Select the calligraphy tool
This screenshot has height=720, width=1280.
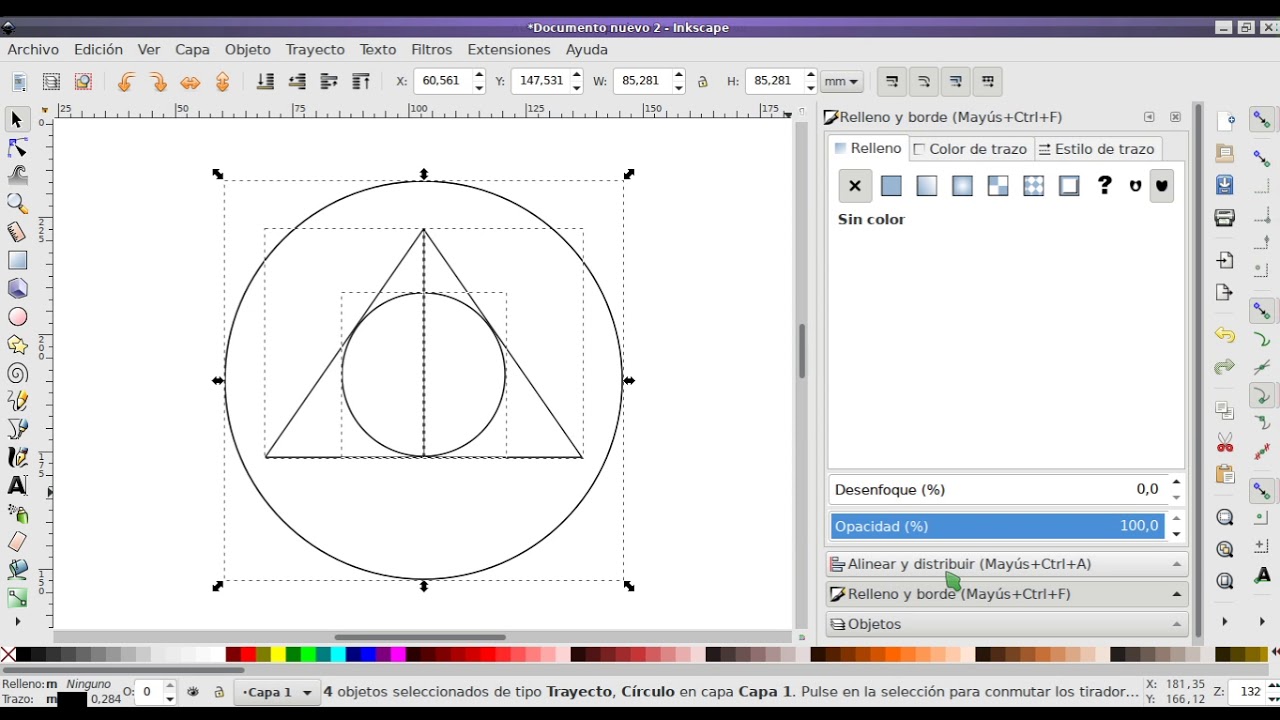point(17,457)
